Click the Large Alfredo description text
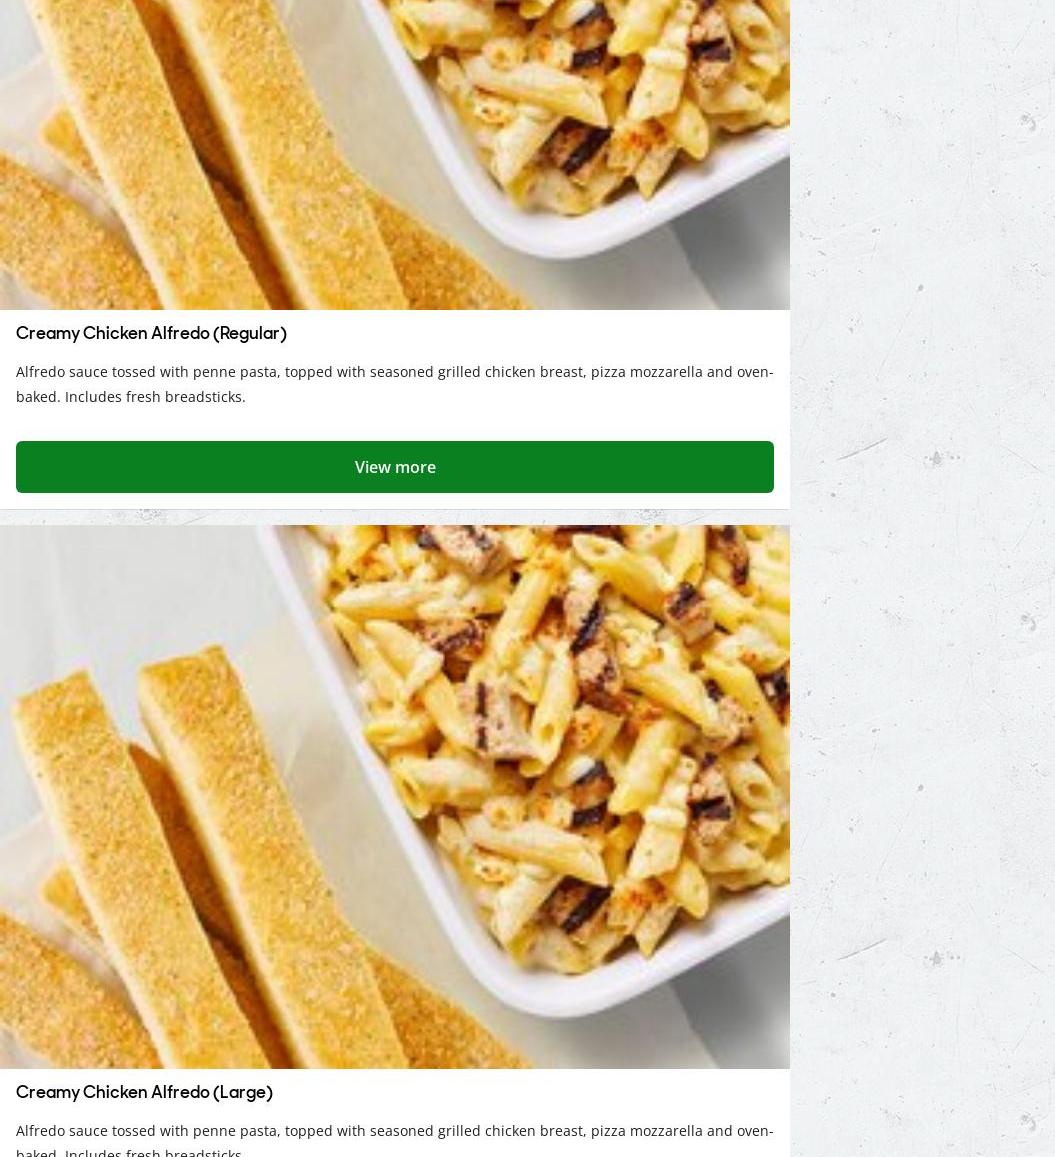This screenshot has height=1157, width=1055. [x=395, y=1139]
